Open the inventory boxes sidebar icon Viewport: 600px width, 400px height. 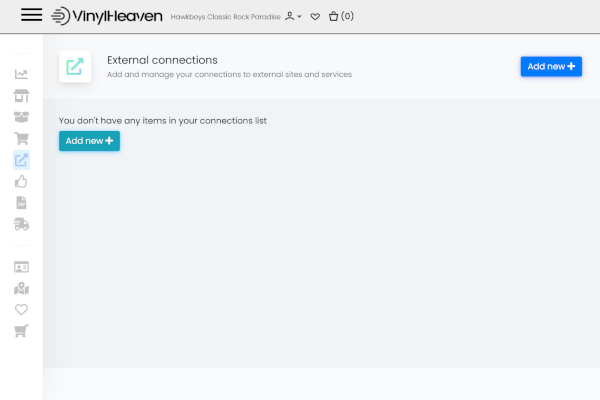tap(21, 117)
